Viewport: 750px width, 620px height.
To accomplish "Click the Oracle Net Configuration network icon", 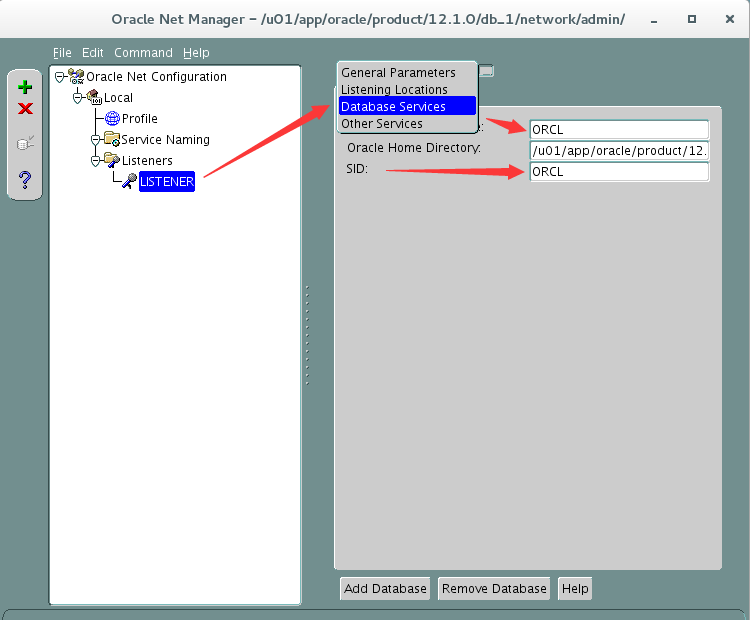I will point(76,76).
